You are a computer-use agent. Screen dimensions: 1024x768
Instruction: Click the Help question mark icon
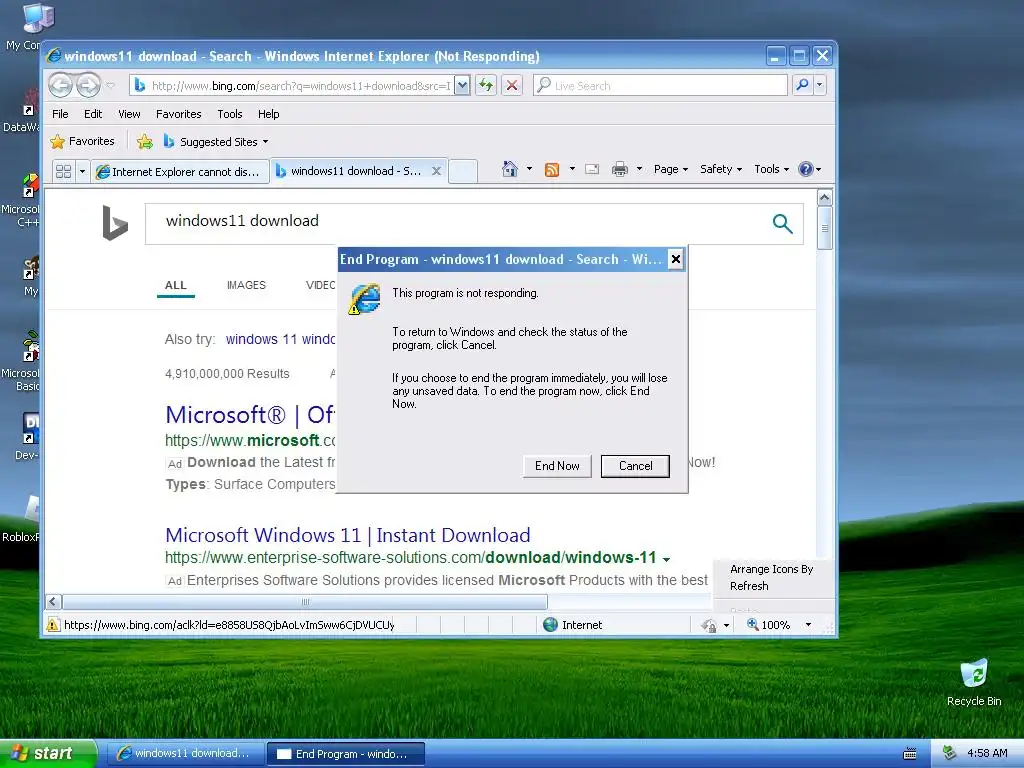click(x=806, y=169)
